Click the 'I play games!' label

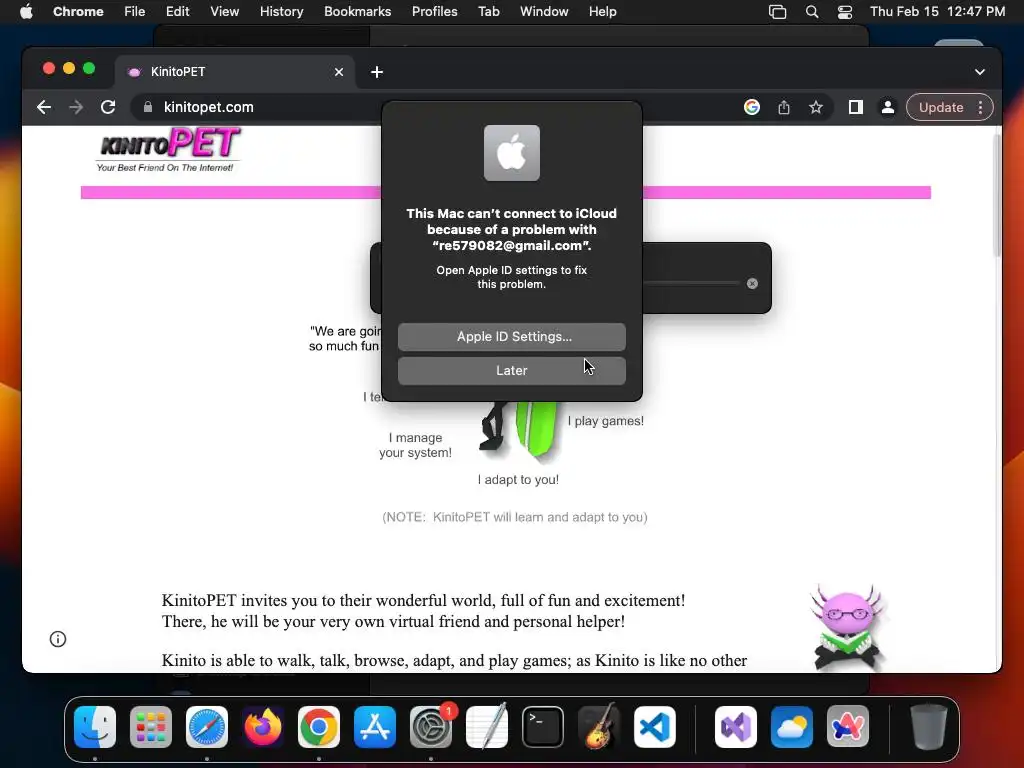pos(605,421)
